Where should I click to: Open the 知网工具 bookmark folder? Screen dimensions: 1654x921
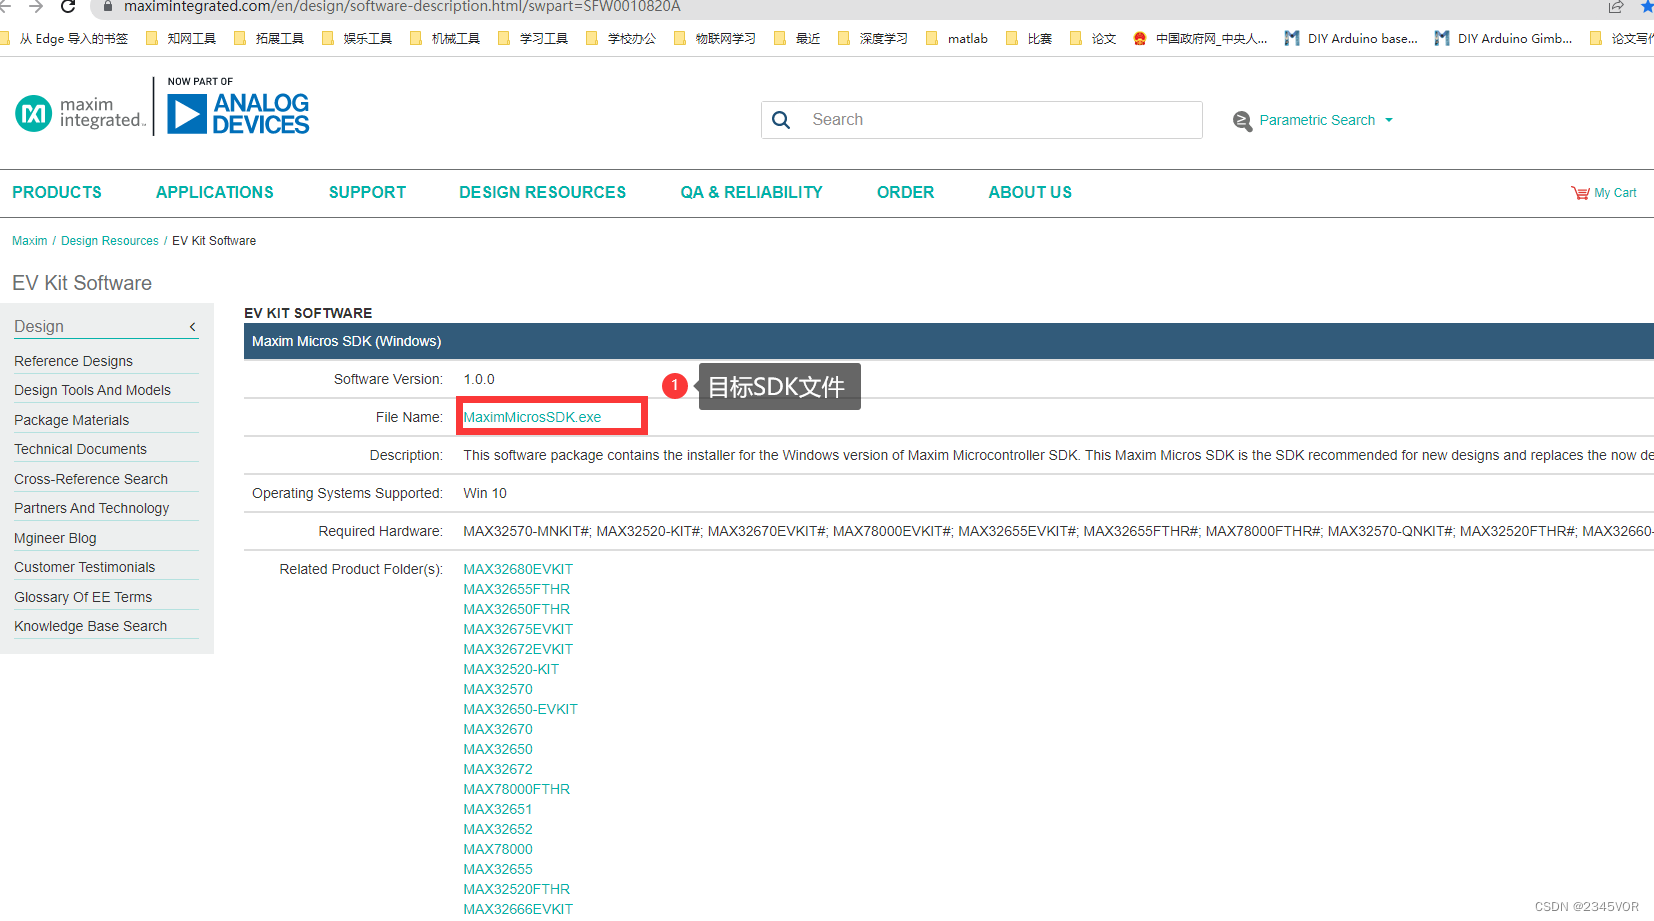tap(181, 39)
